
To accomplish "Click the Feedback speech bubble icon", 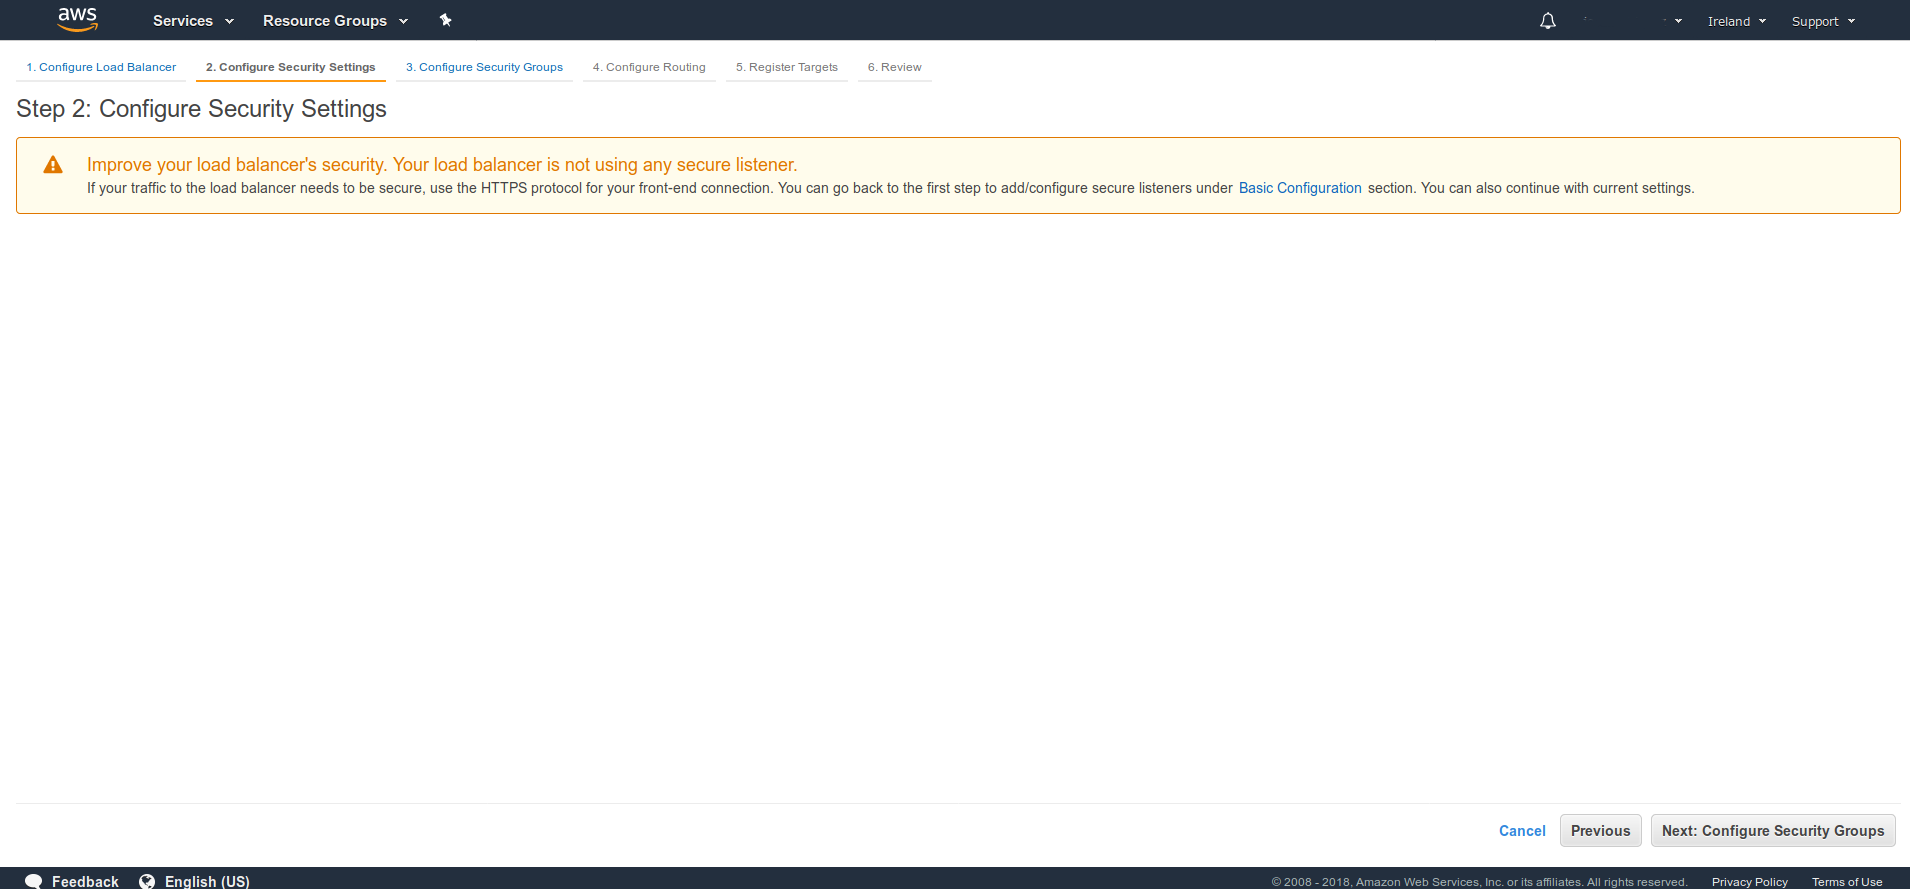I will 34,881.
